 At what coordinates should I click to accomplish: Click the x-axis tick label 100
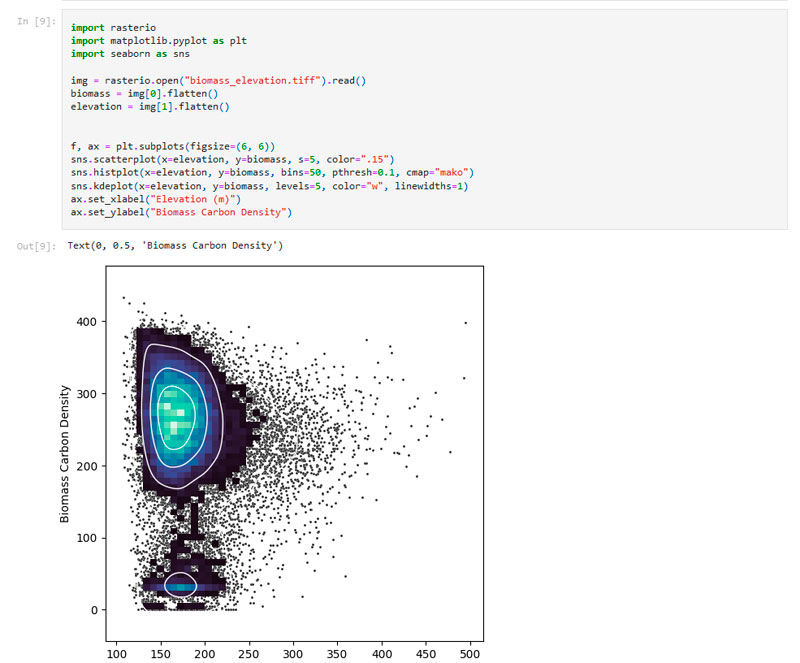click(x=117, y=654)
